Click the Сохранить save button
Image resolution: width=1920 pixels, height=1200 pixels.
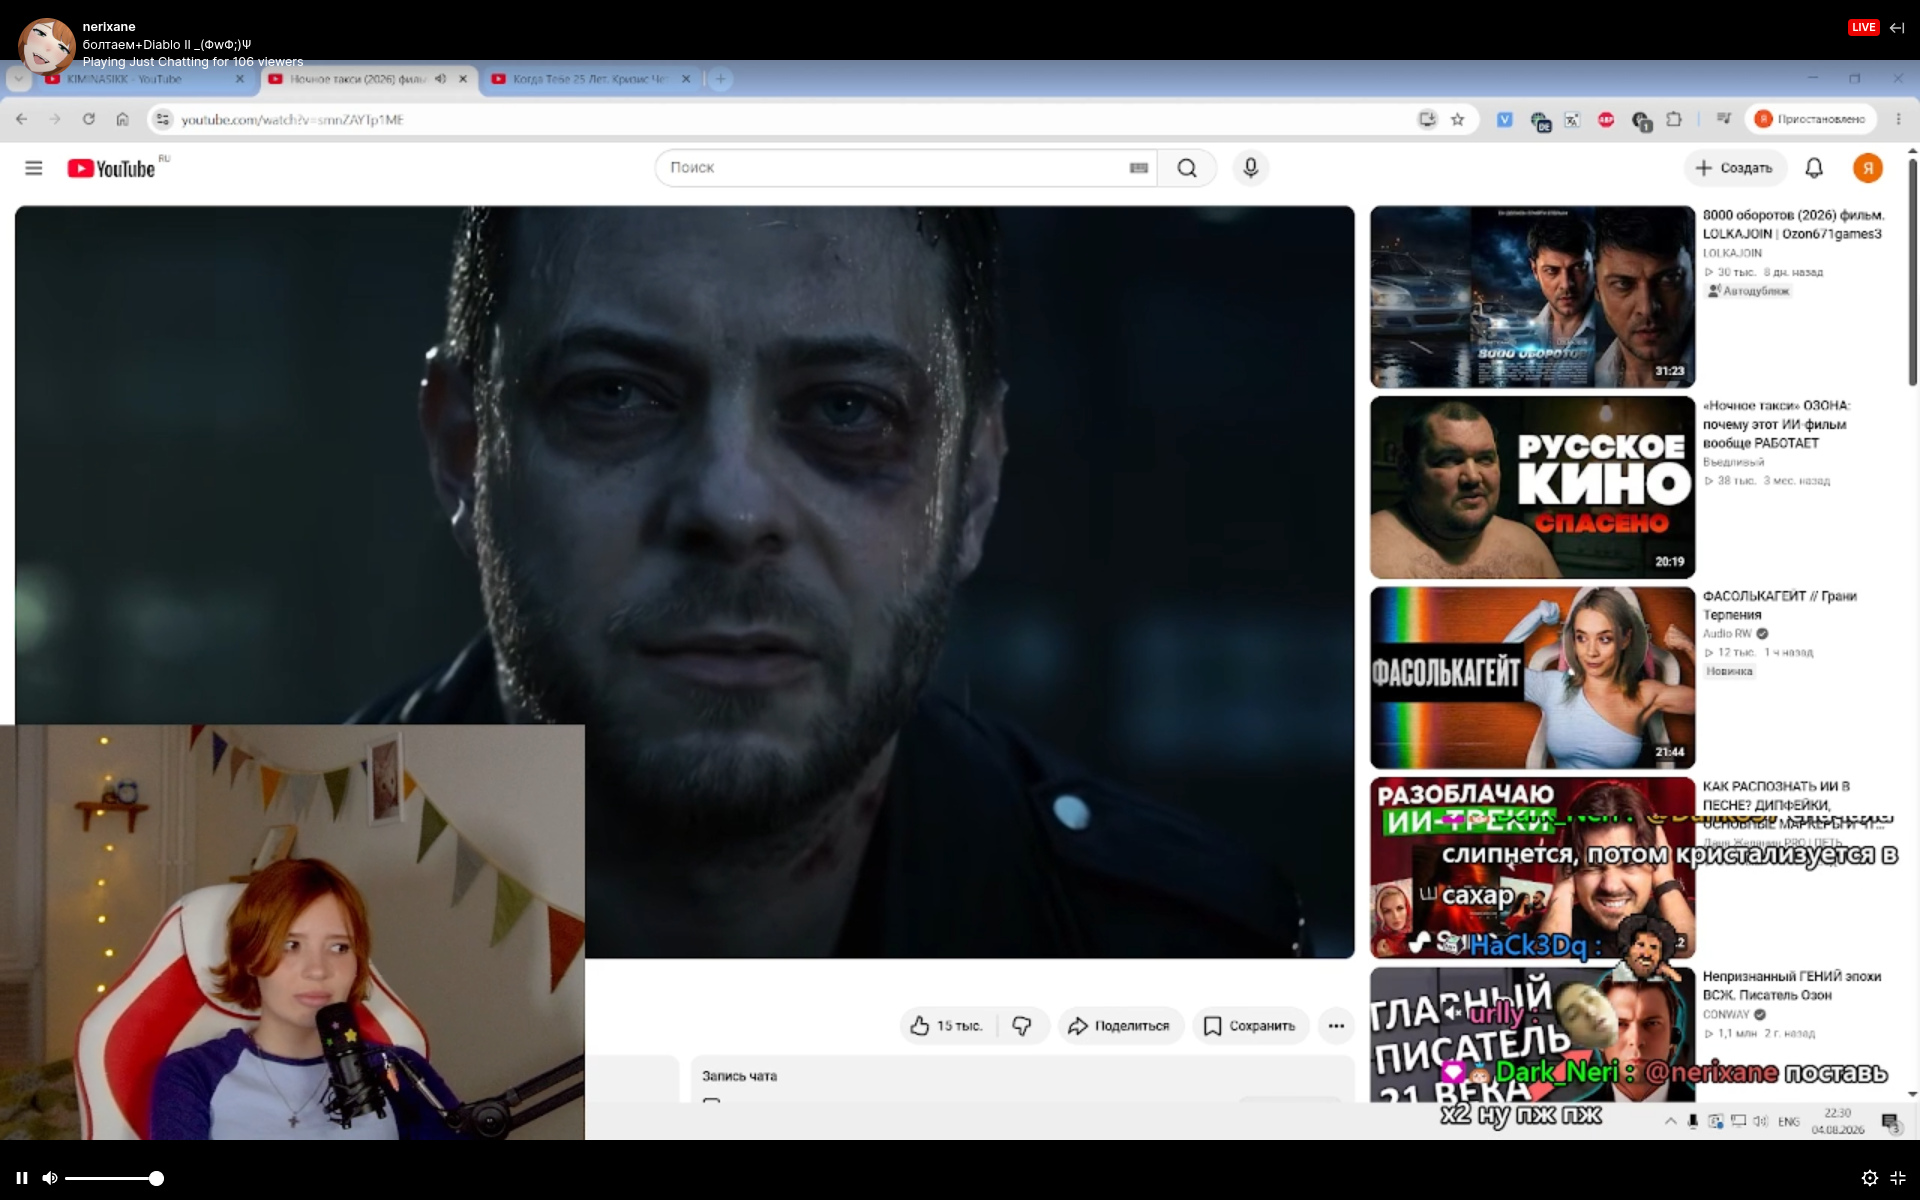[x=1250, y=1026]
